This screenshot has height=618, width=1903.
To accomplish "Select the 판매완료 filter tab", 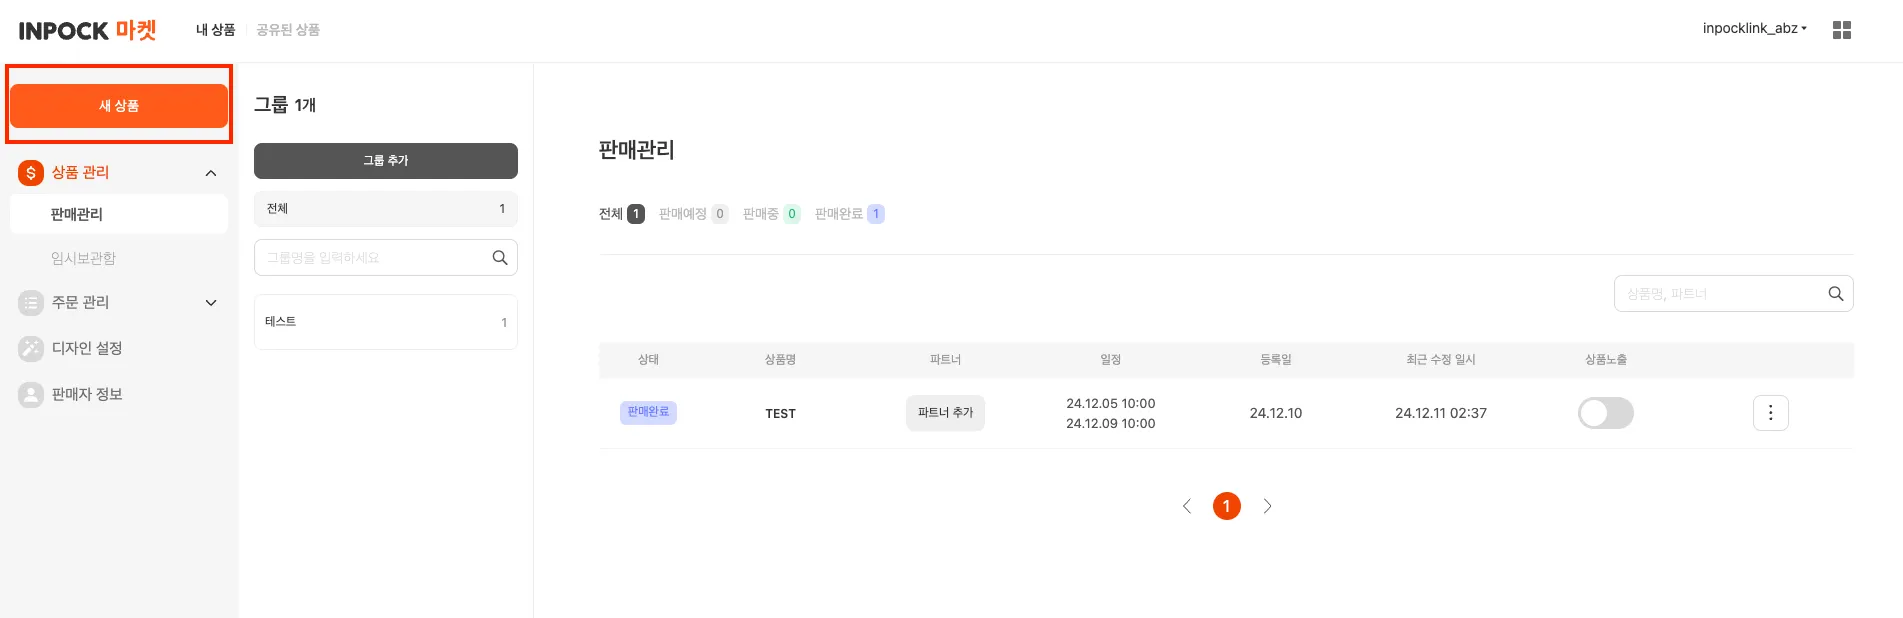I will [848, 214].
